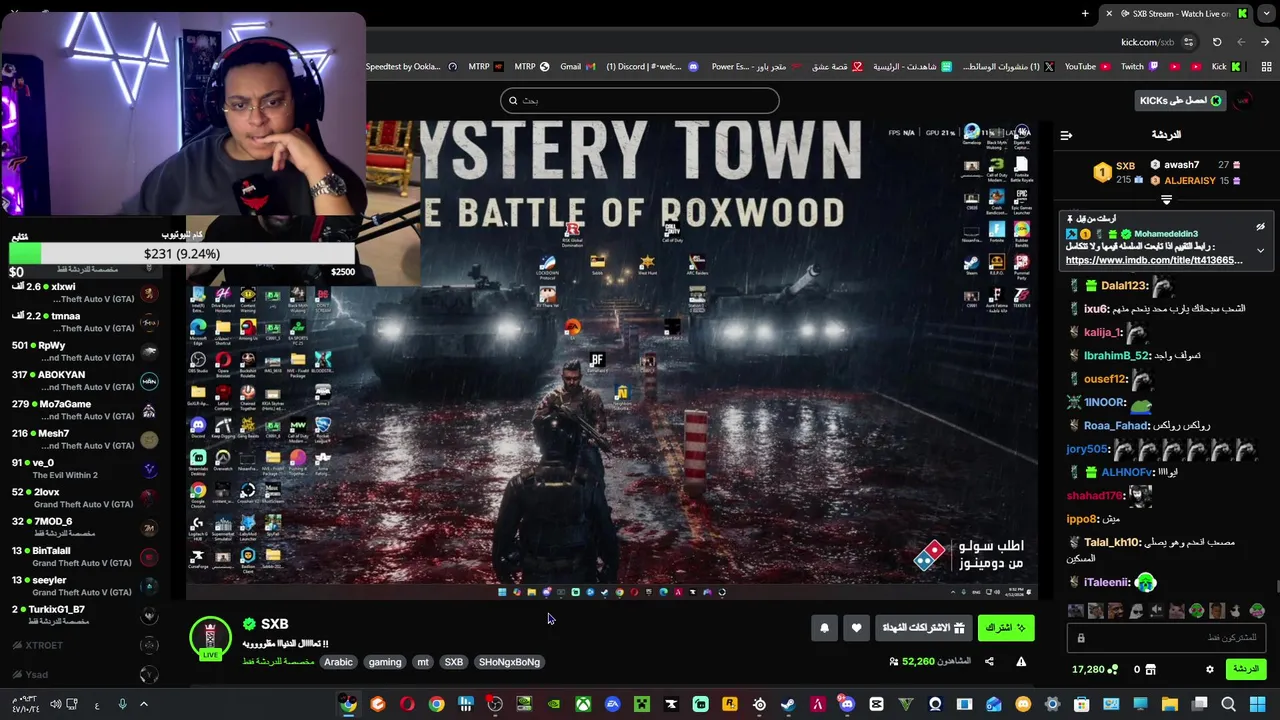Viewport: 1280px width, 720px height.
Task: Click the SXB channel avatar with LIVE badge
Action: [210, 640]
